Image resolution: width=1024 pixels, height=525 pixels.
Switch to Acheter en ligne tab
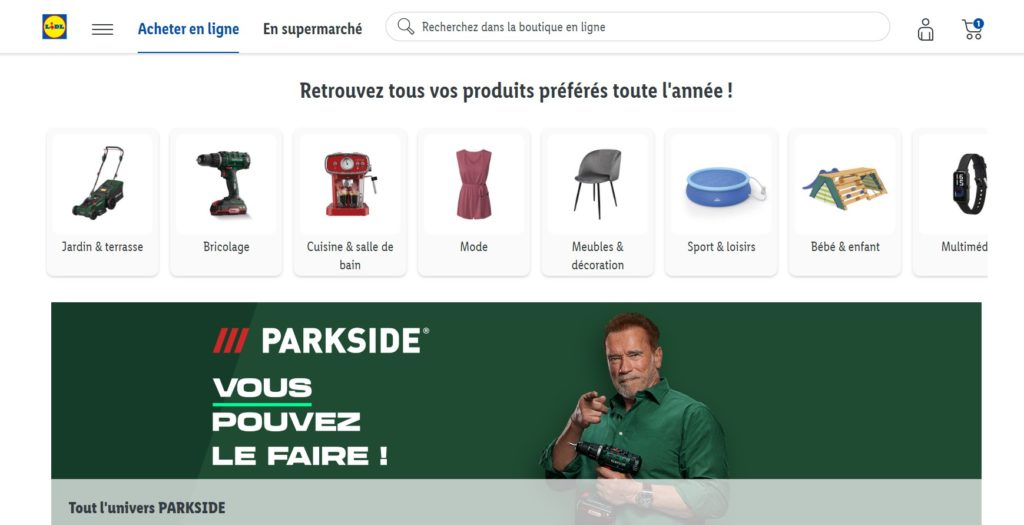point(188,29)
